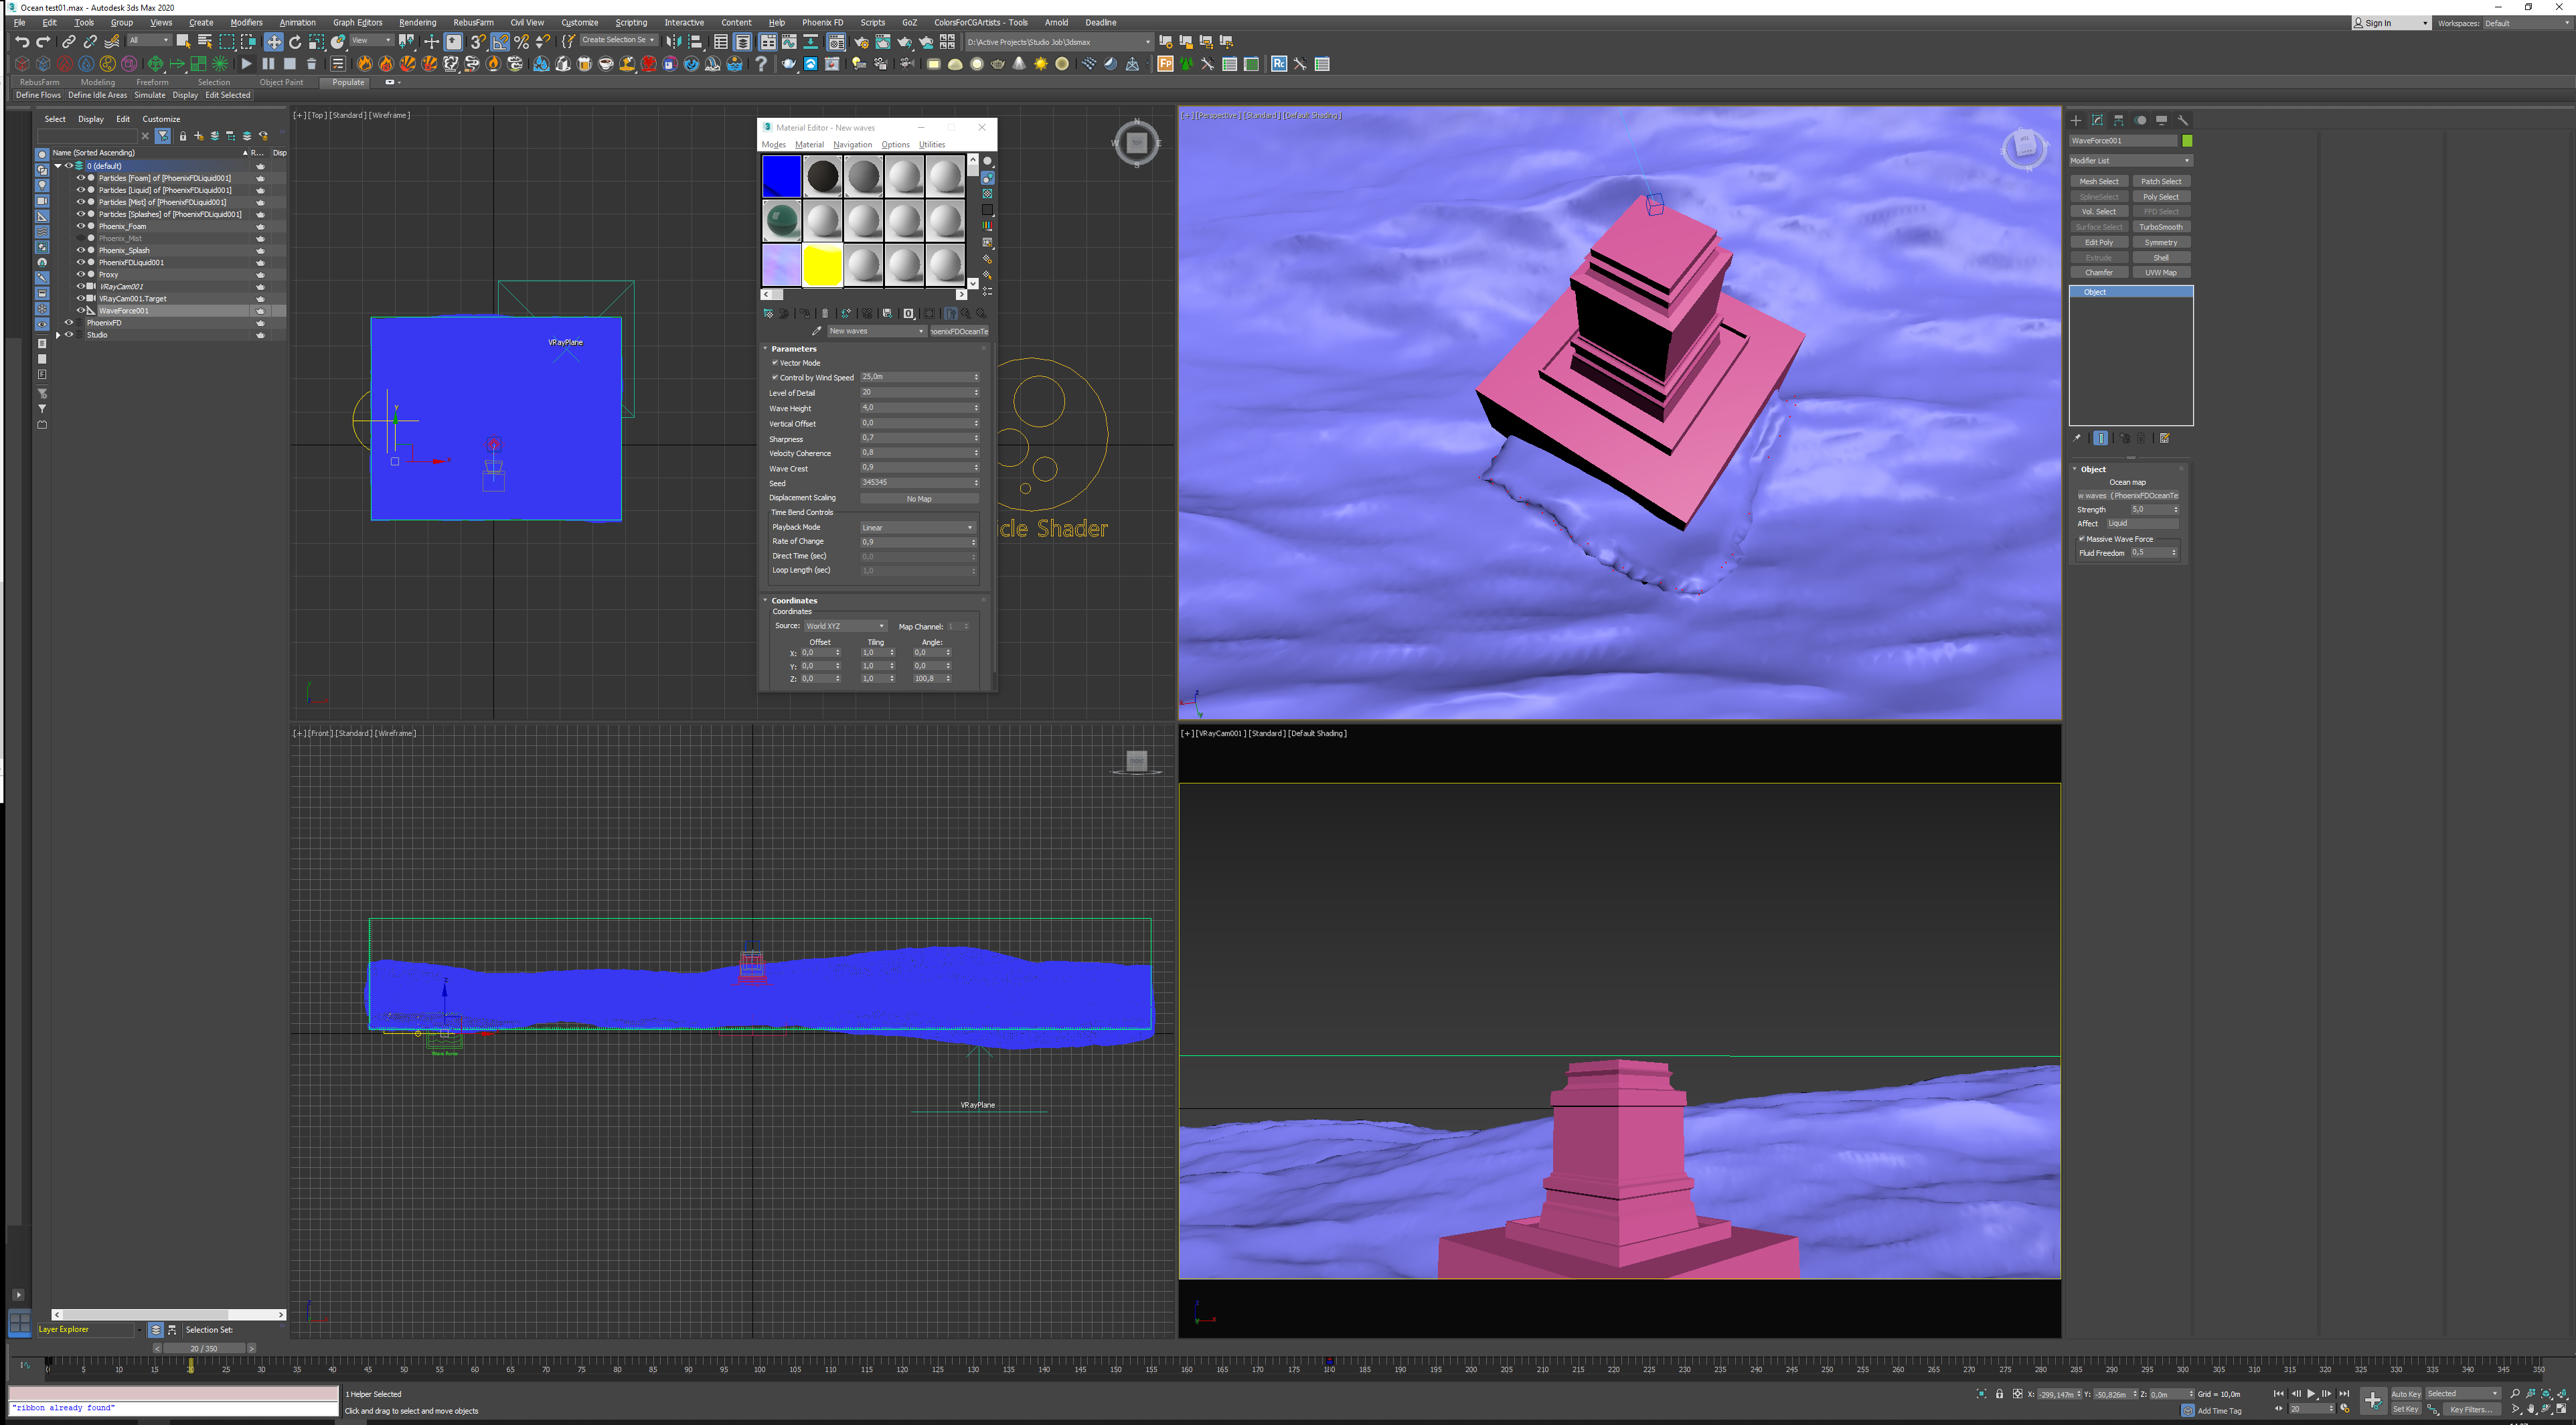The height and width of the screenshot is (1425, 2576).
Task: Show the hidden Phoenix_Mist object
Action: point(81,238)
